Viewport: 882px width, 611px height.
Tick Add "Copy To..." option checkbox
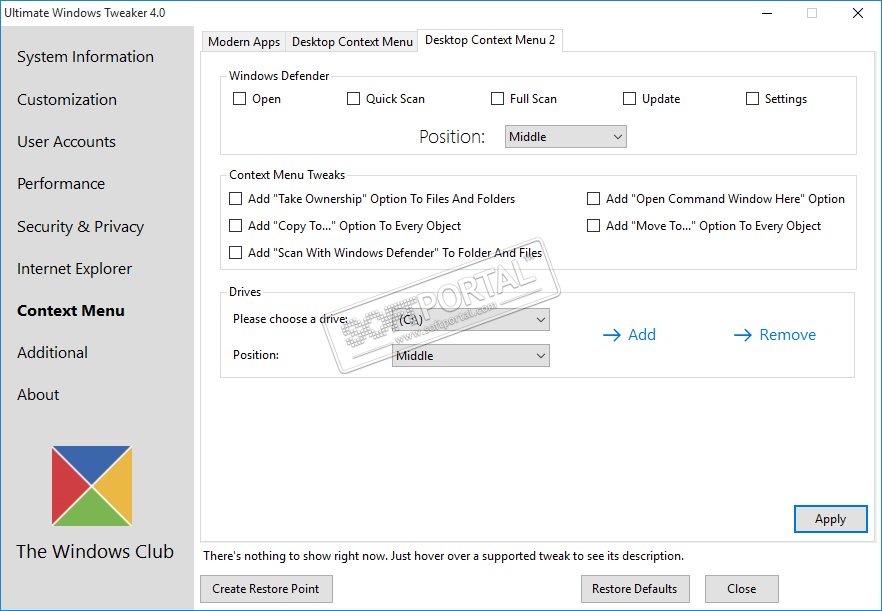click(236, 226)
